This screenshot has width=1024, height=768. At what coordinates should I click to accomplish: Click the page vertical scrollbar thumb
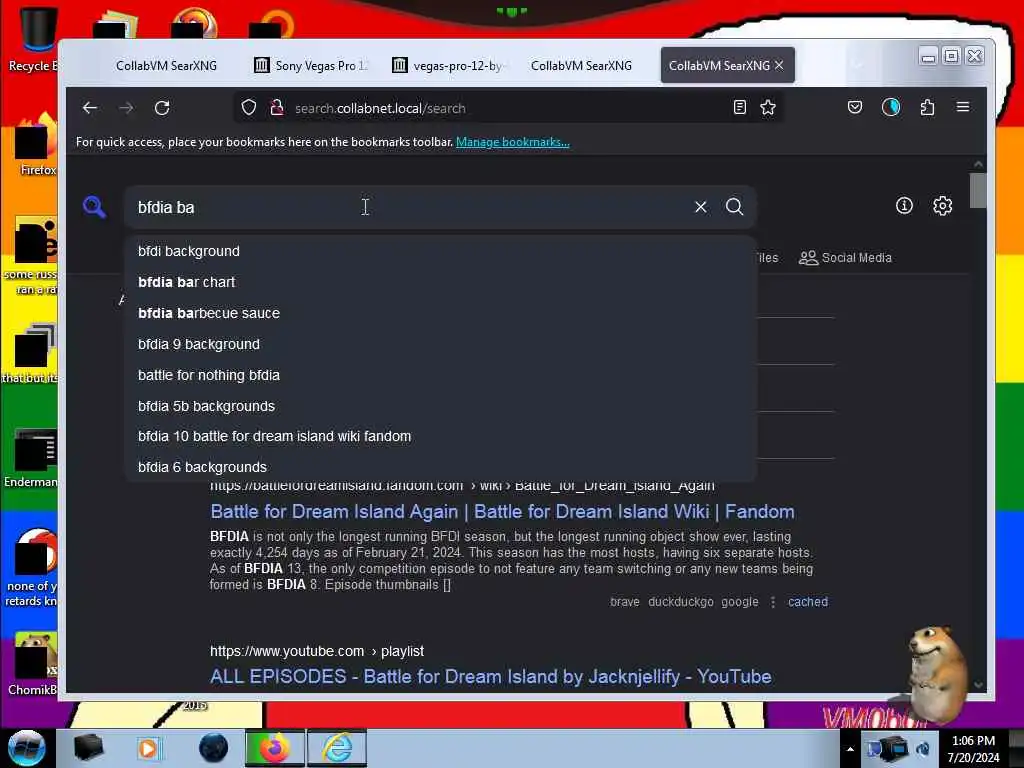click(x=978, y=190)
